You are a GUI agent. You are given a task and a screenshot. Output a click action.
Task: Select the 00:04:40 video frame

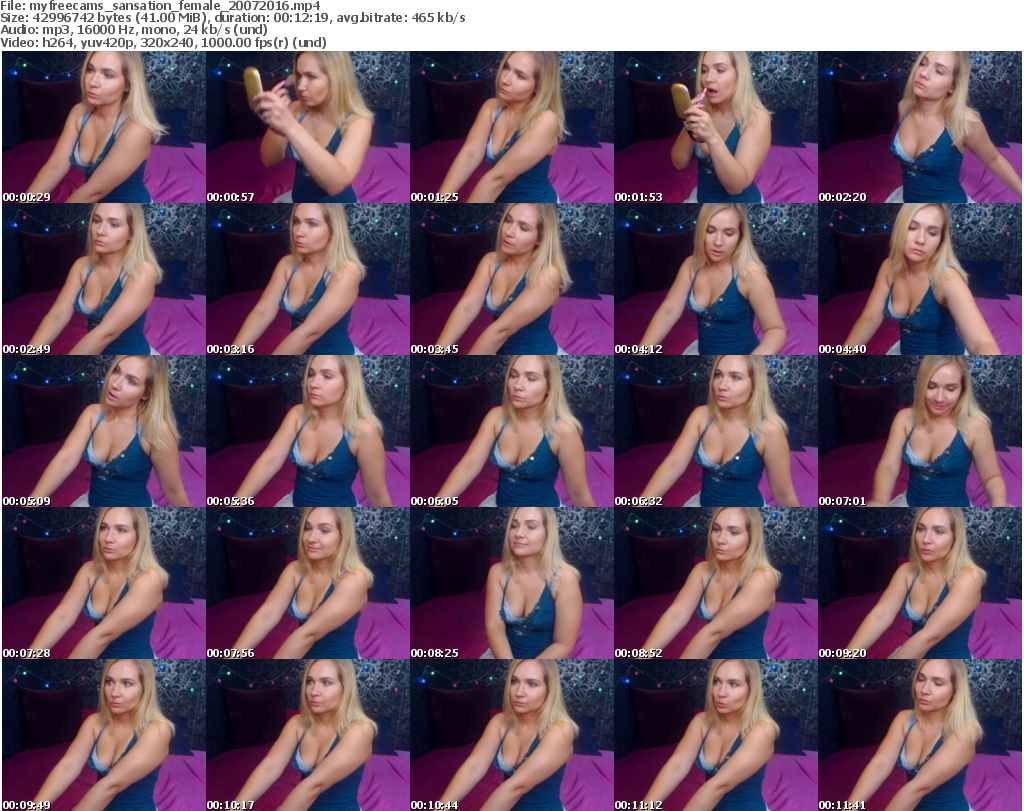click(920, 279)
